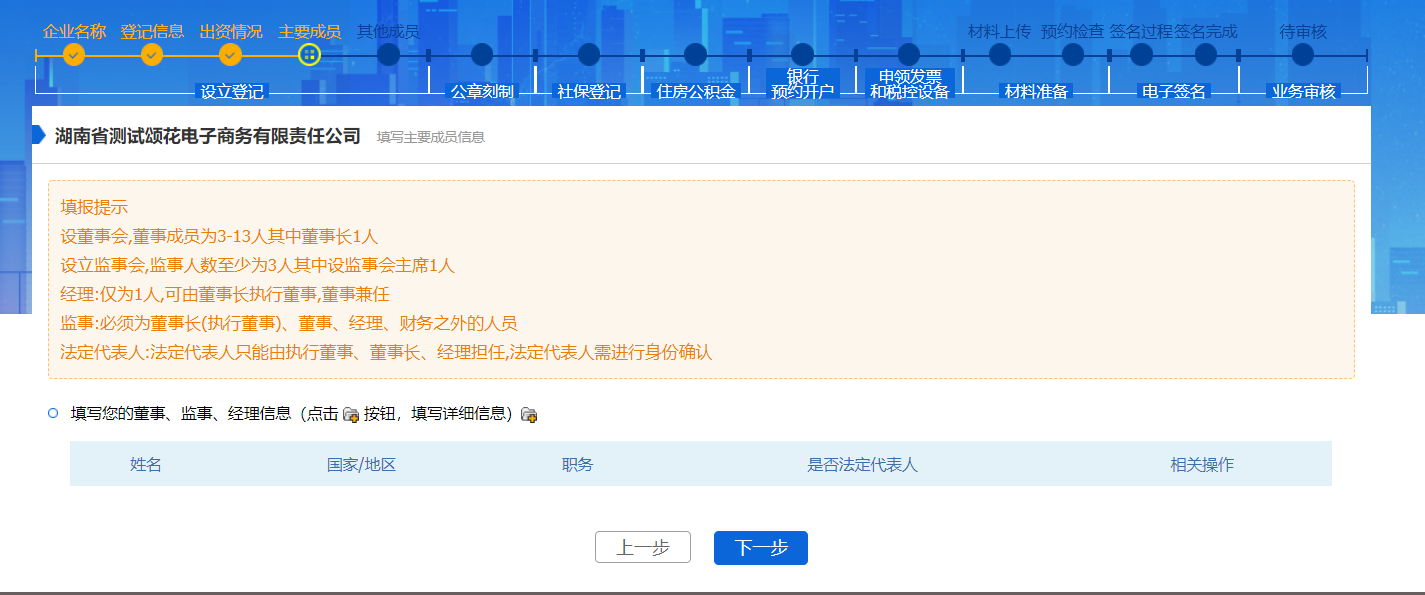The height and width of the screenshot is (595, 1425).
Task: Click the 国家/地区 column header
Action: click(362, 465)
